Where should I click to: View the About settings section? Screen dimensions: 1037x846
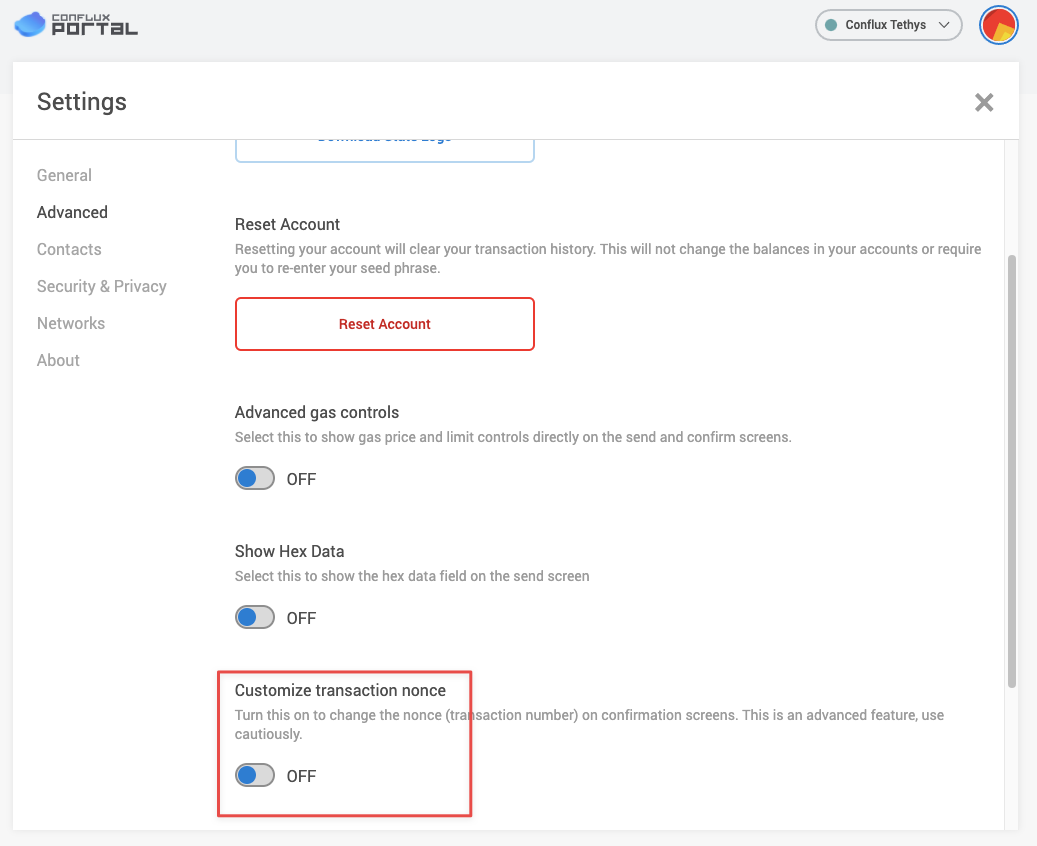pyautogui.click(x=57, y=360)
